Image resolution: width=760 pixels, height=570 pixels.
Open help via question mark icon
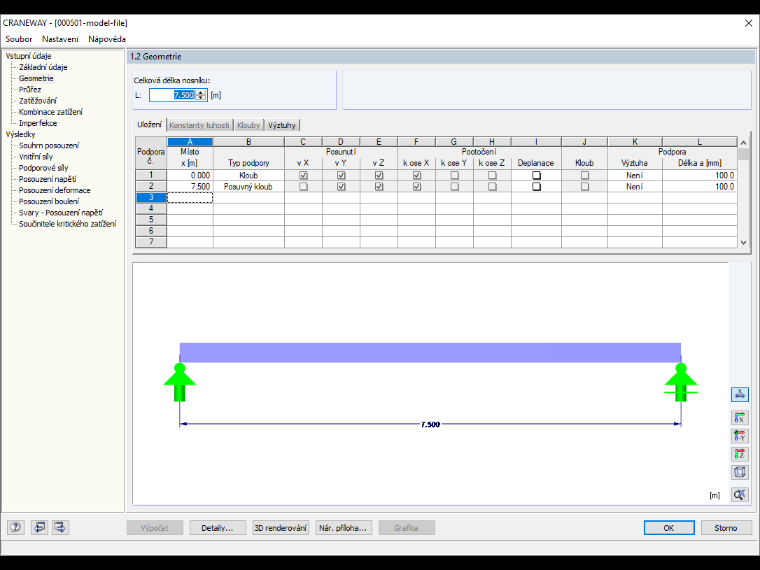[x=16, y=527]
